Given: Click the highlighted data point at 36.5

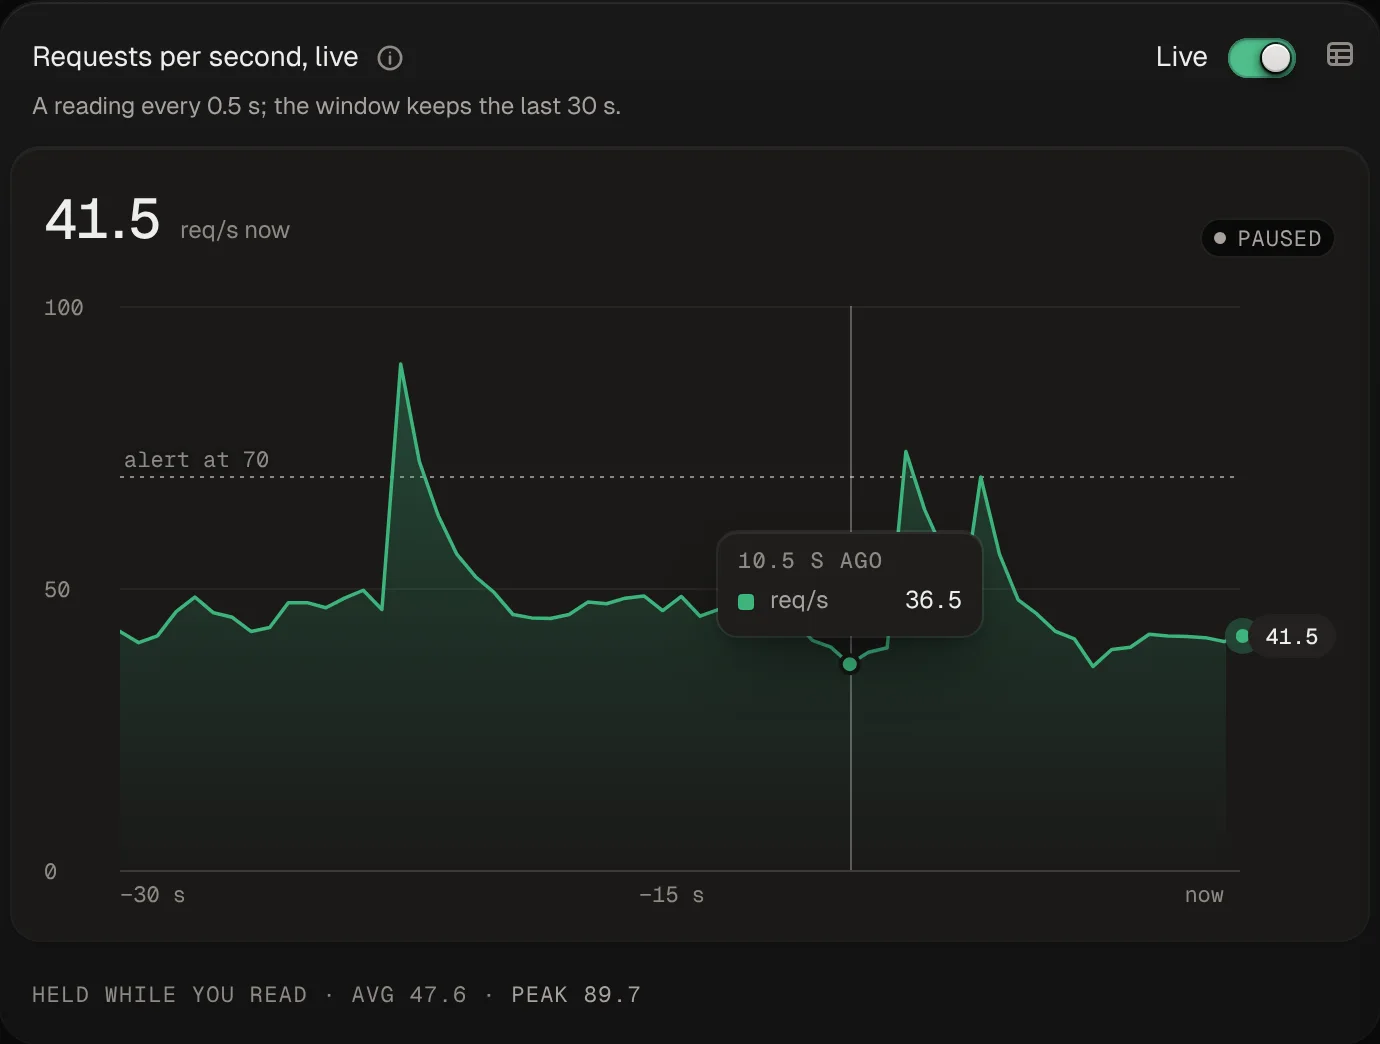Looking at the screenshot, I should pos(850,664).
